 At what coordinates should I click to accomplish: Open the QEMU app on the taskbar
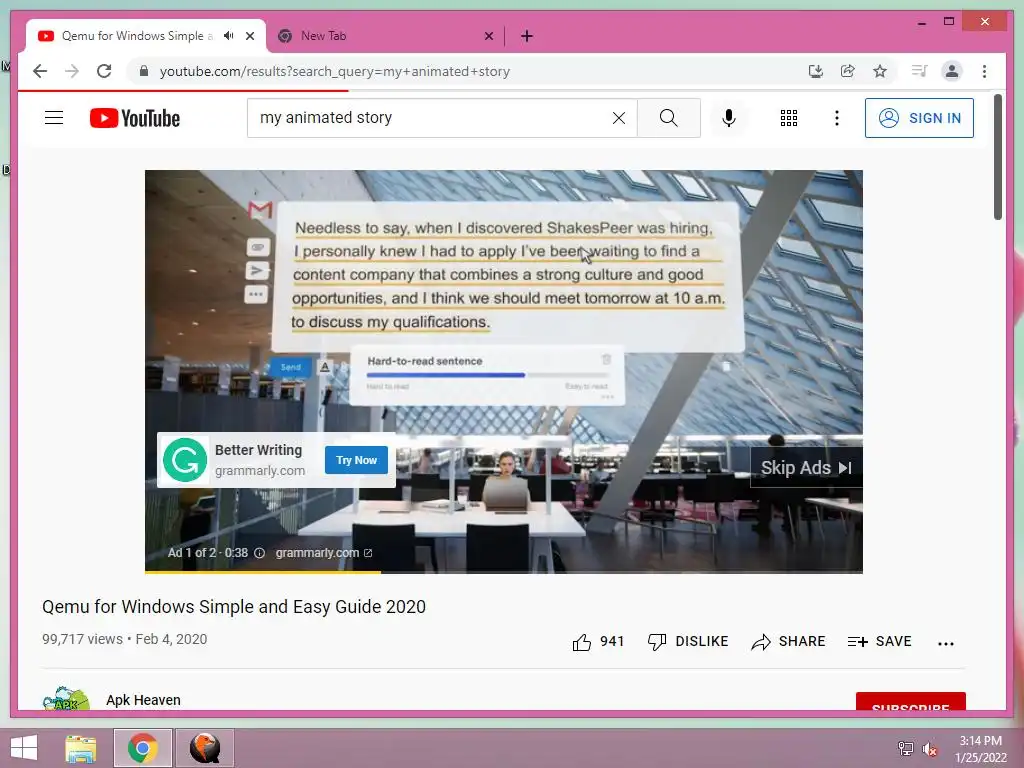pos(204,748)
